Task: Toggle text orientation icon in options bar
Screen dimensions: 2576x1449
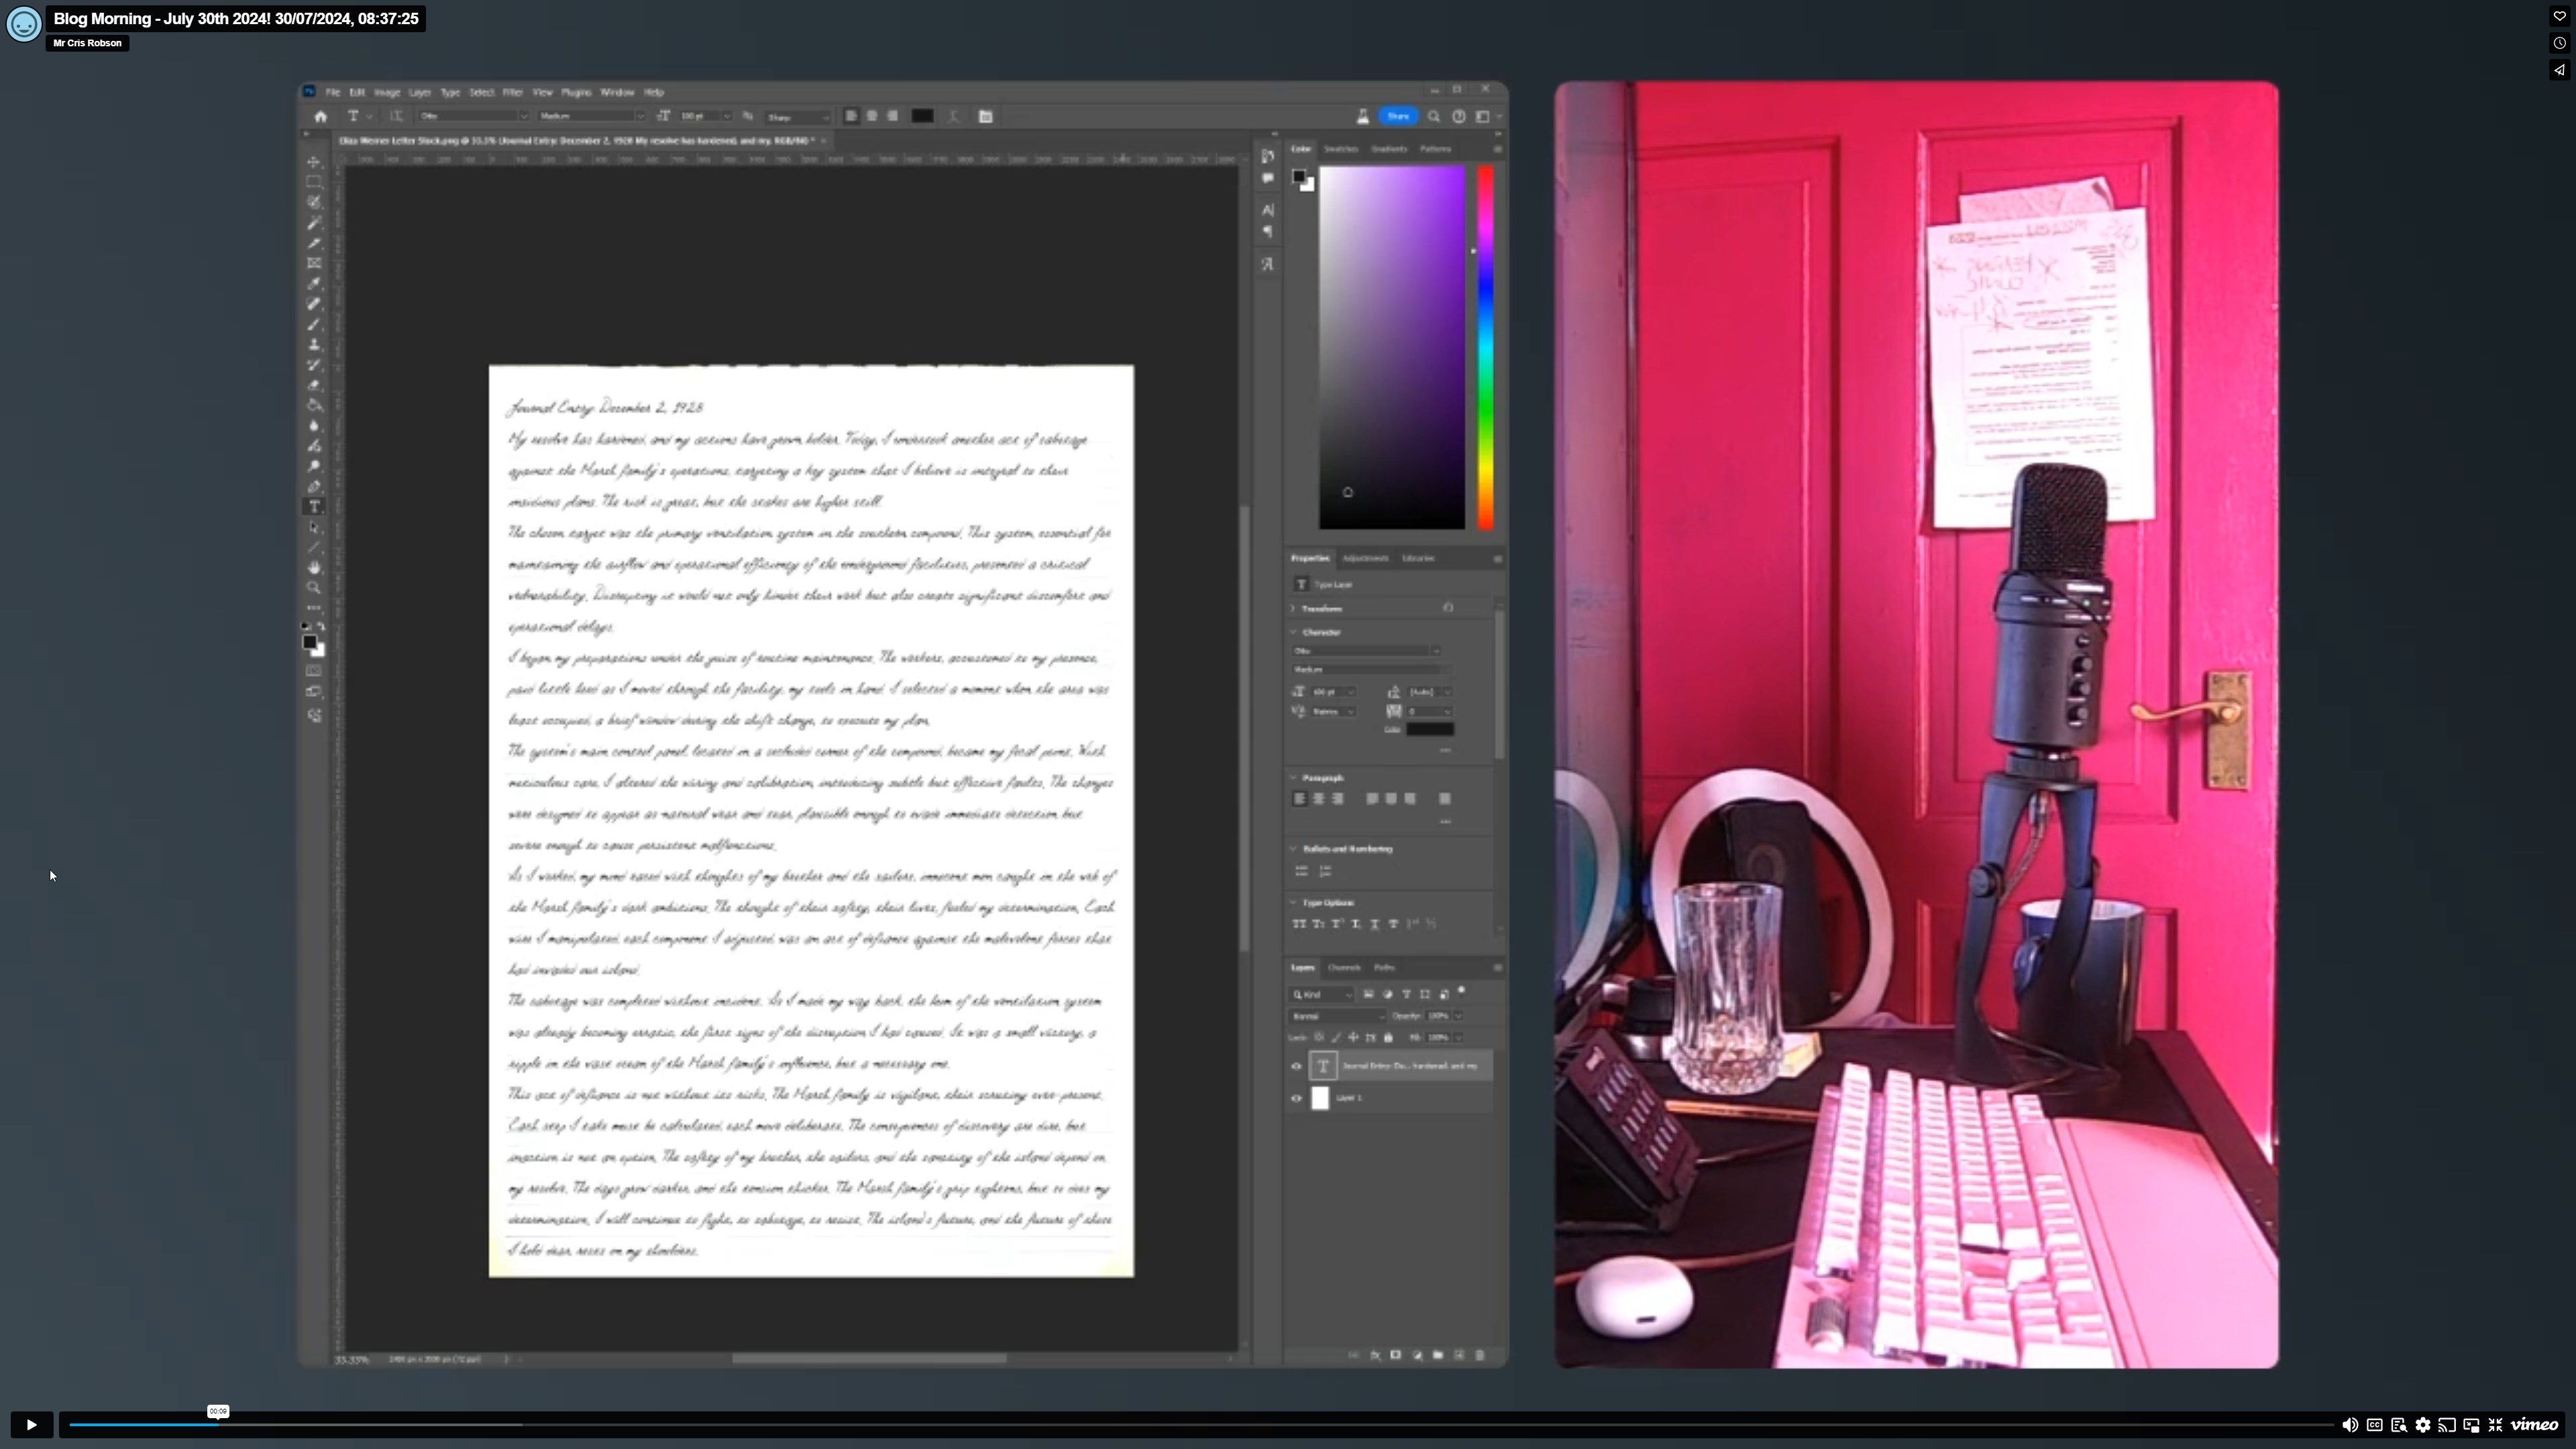Action: pos(396,116)
